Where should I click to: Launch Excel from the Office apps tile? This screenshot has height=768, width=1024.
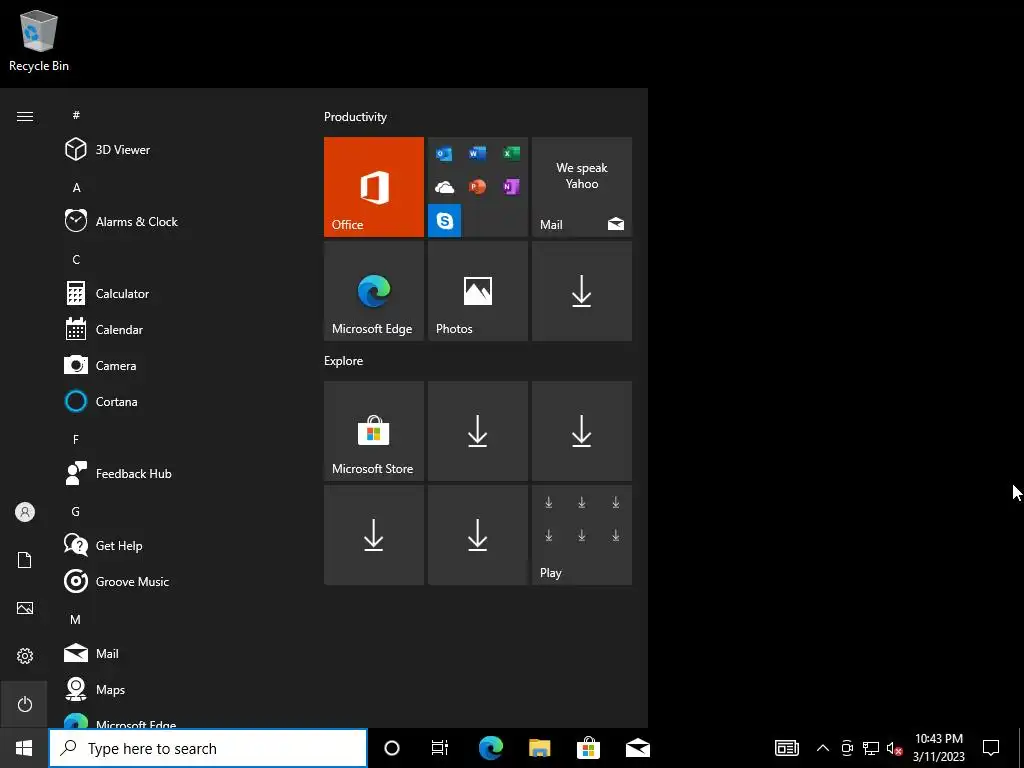[511, 153]
